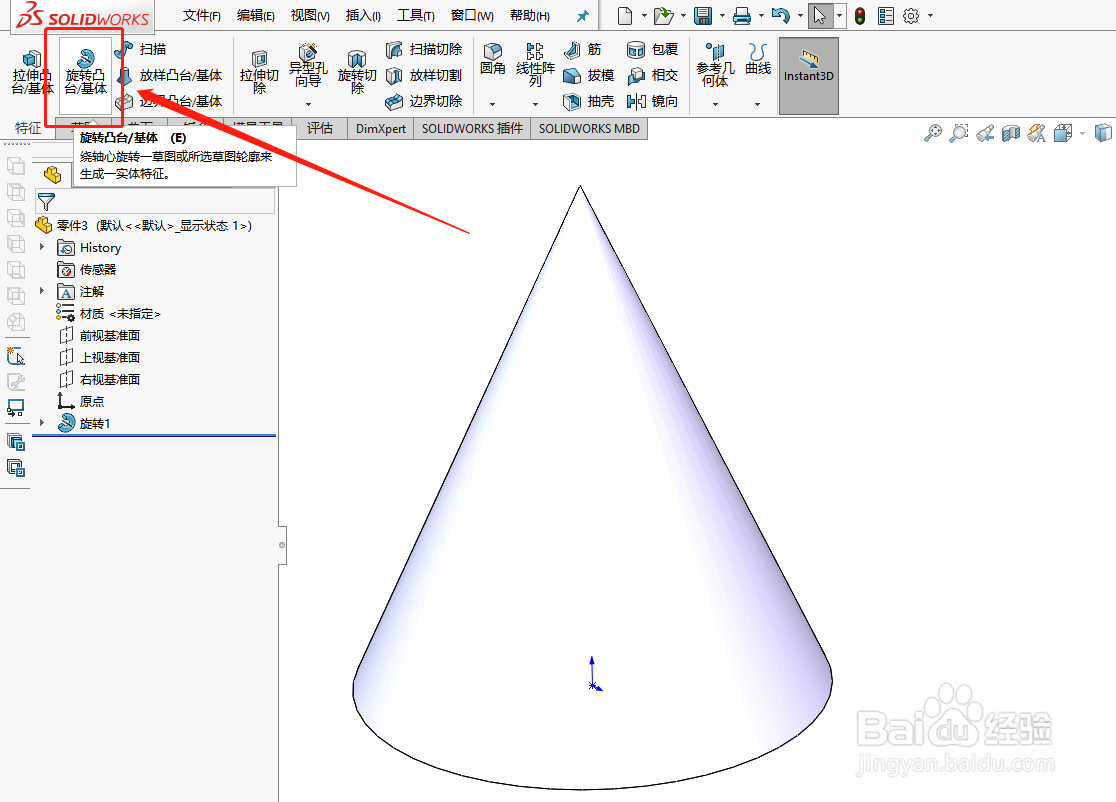Open View Orientation cube icon
The image size is (1116, 802).
[1063, 133]
